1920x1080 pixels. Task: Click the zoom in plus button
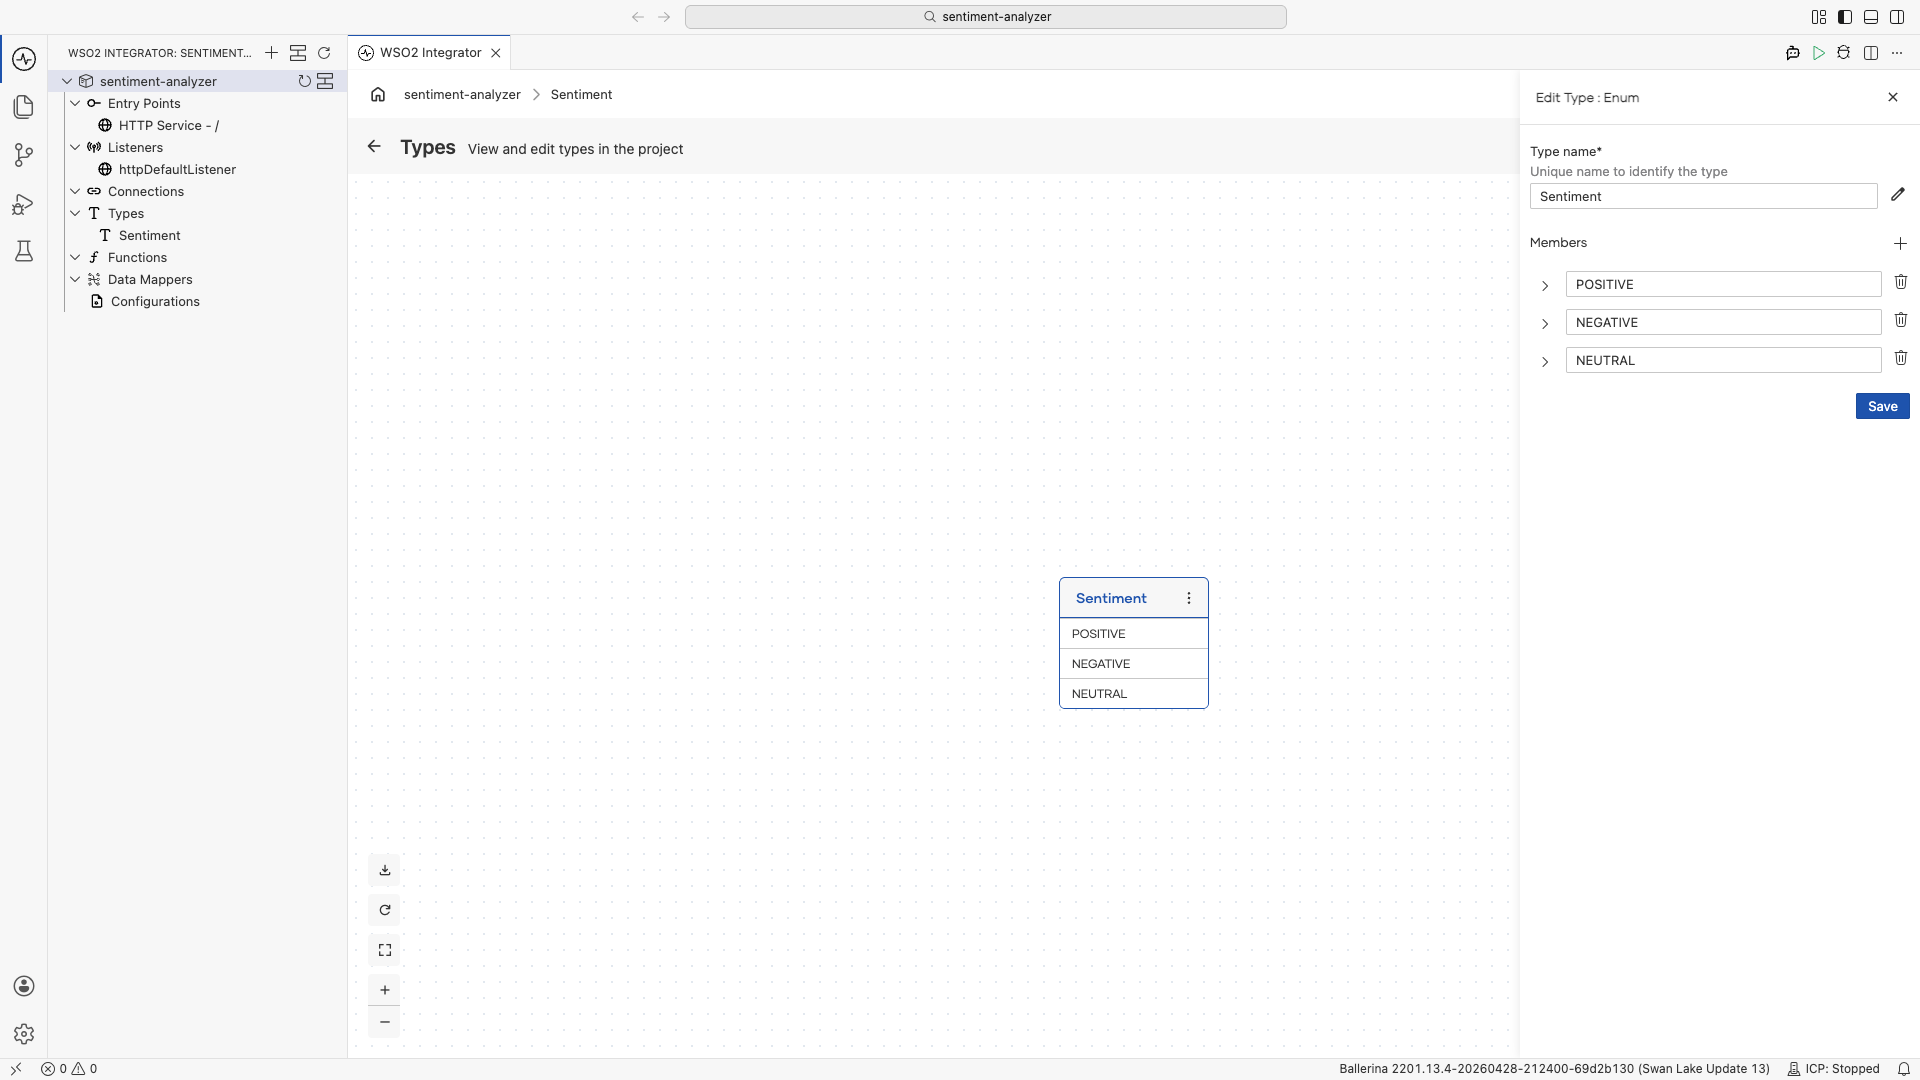click(x=385, y=990)
